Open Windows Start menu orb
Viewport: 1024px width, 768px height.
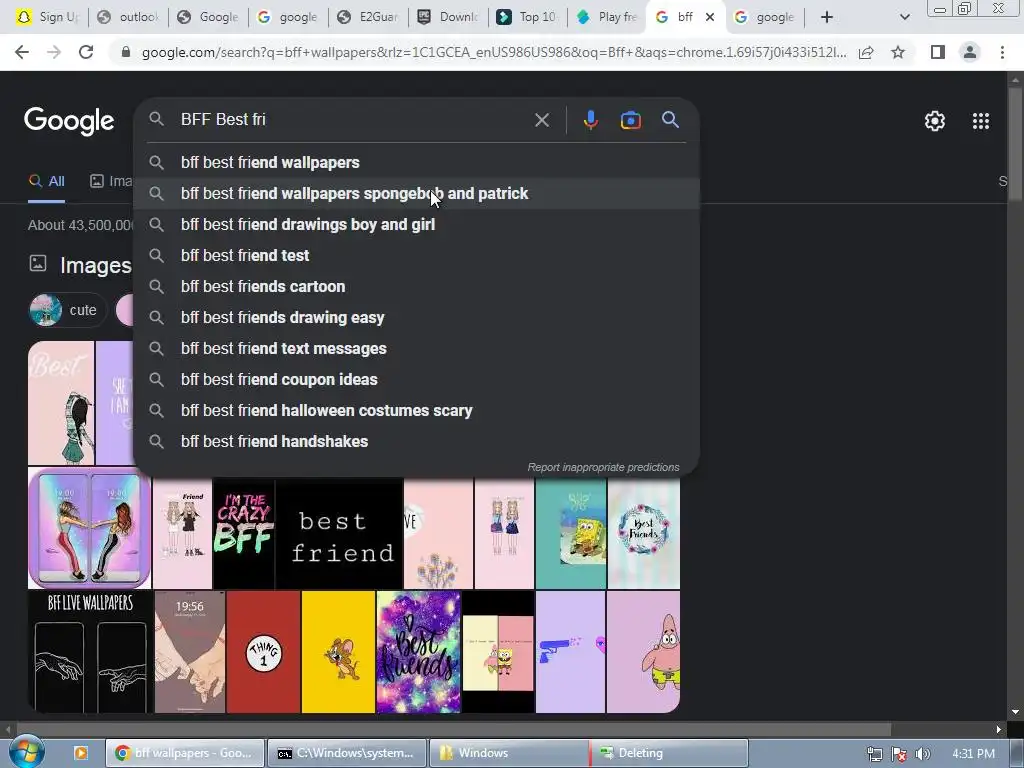(27, 752)
